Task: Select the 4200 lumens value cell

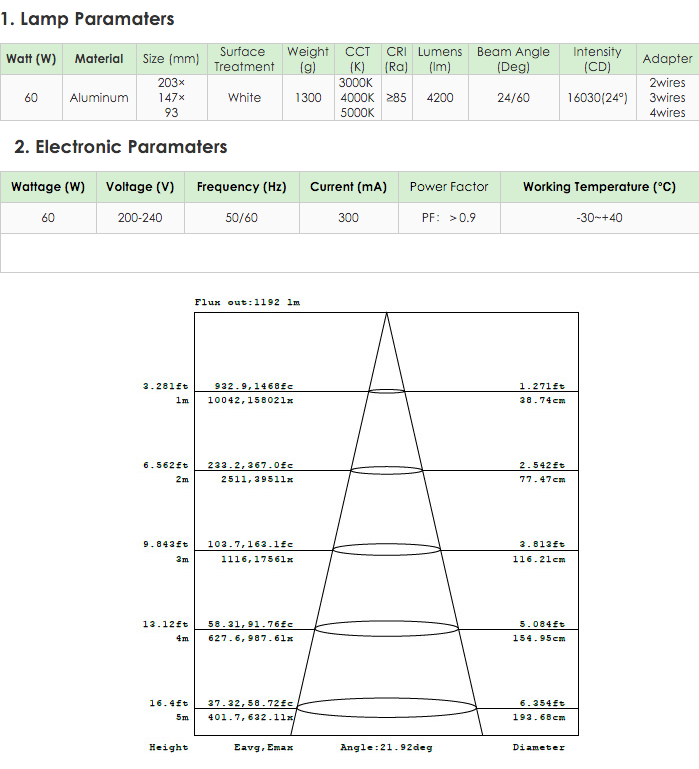Action: tap(440, 98)
